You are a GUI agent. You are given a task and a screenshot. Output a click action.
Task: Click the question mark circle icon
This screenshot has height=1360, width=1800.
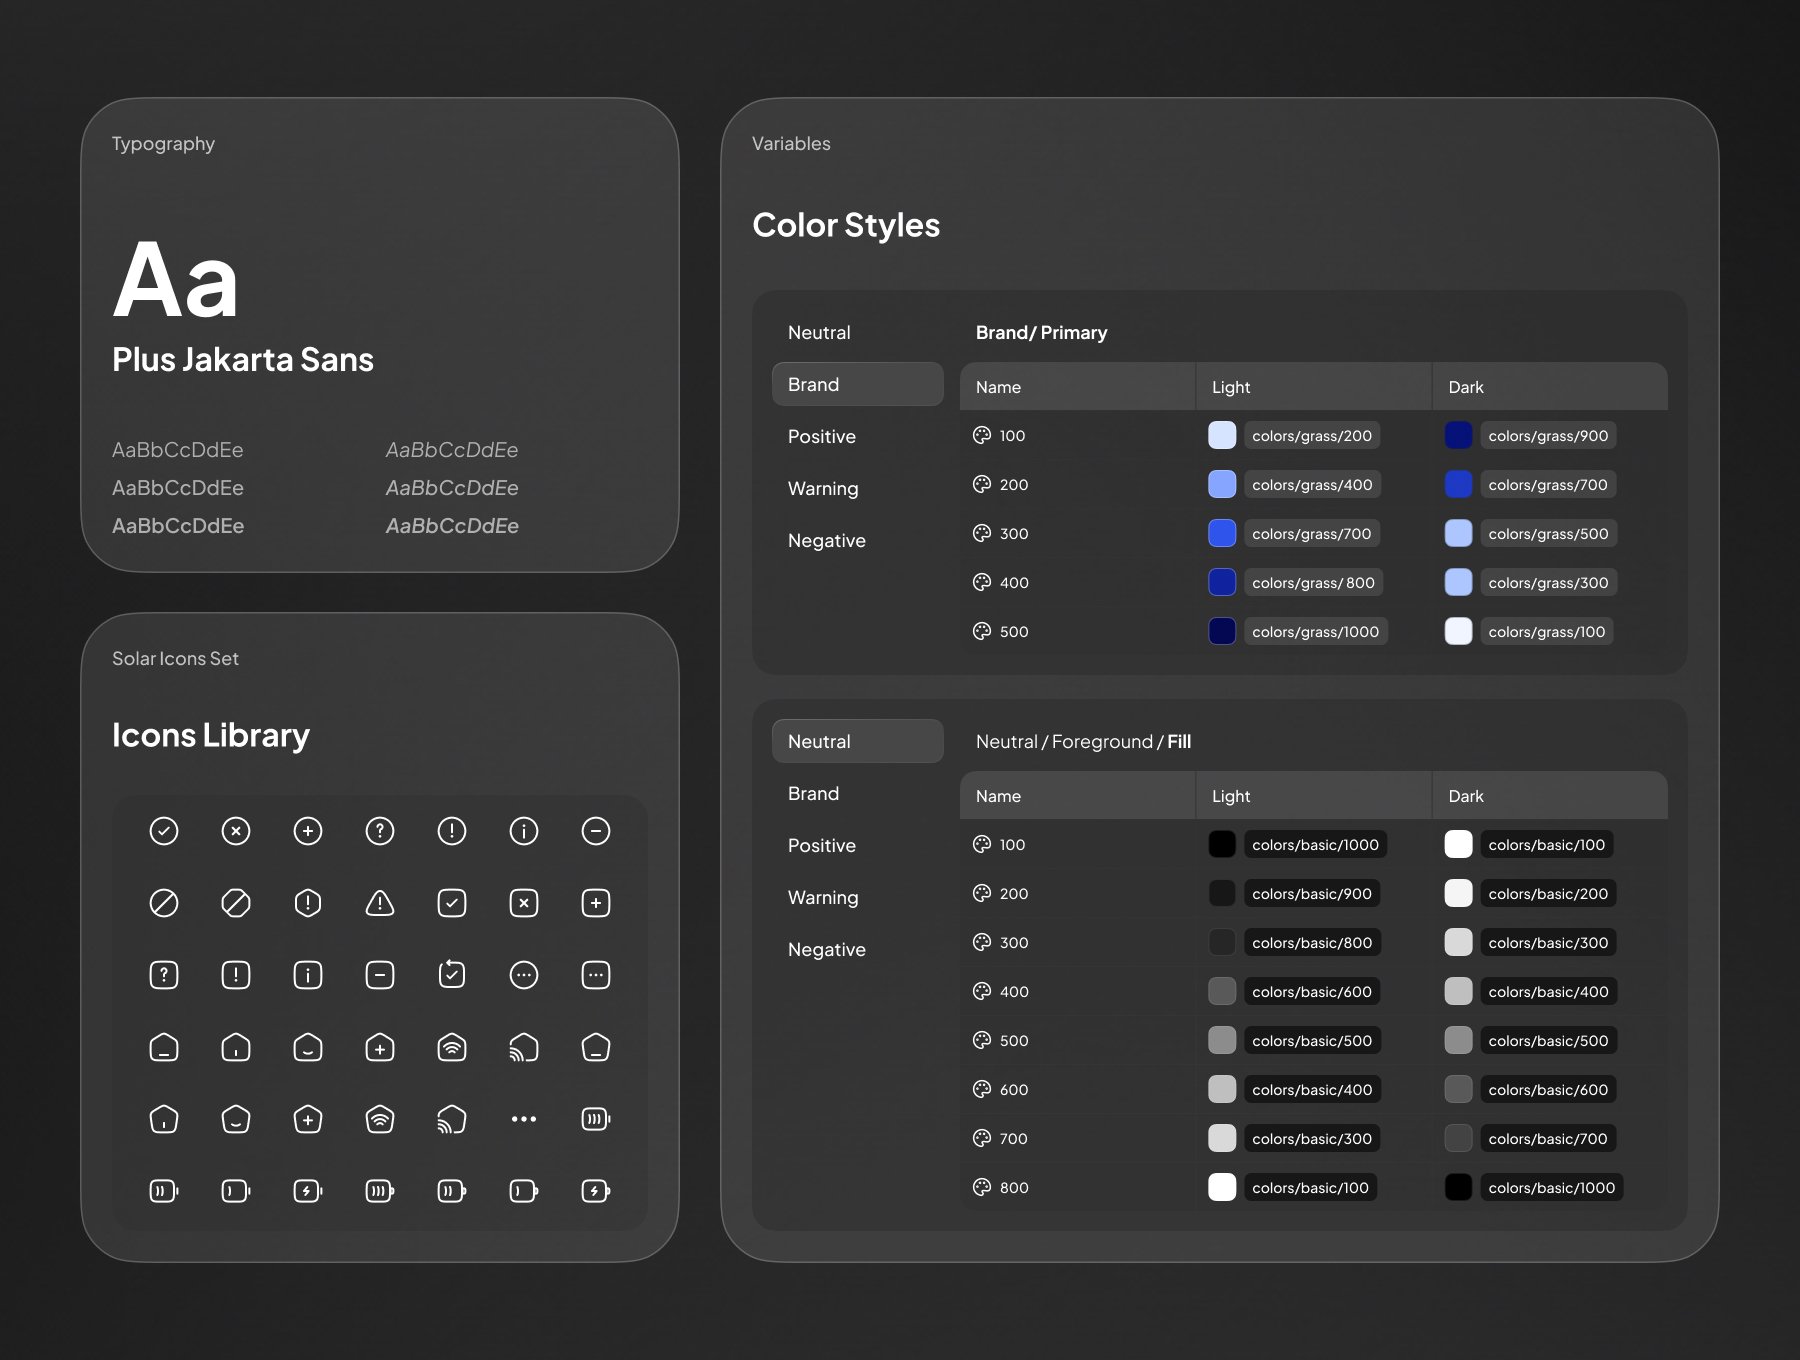380,831
